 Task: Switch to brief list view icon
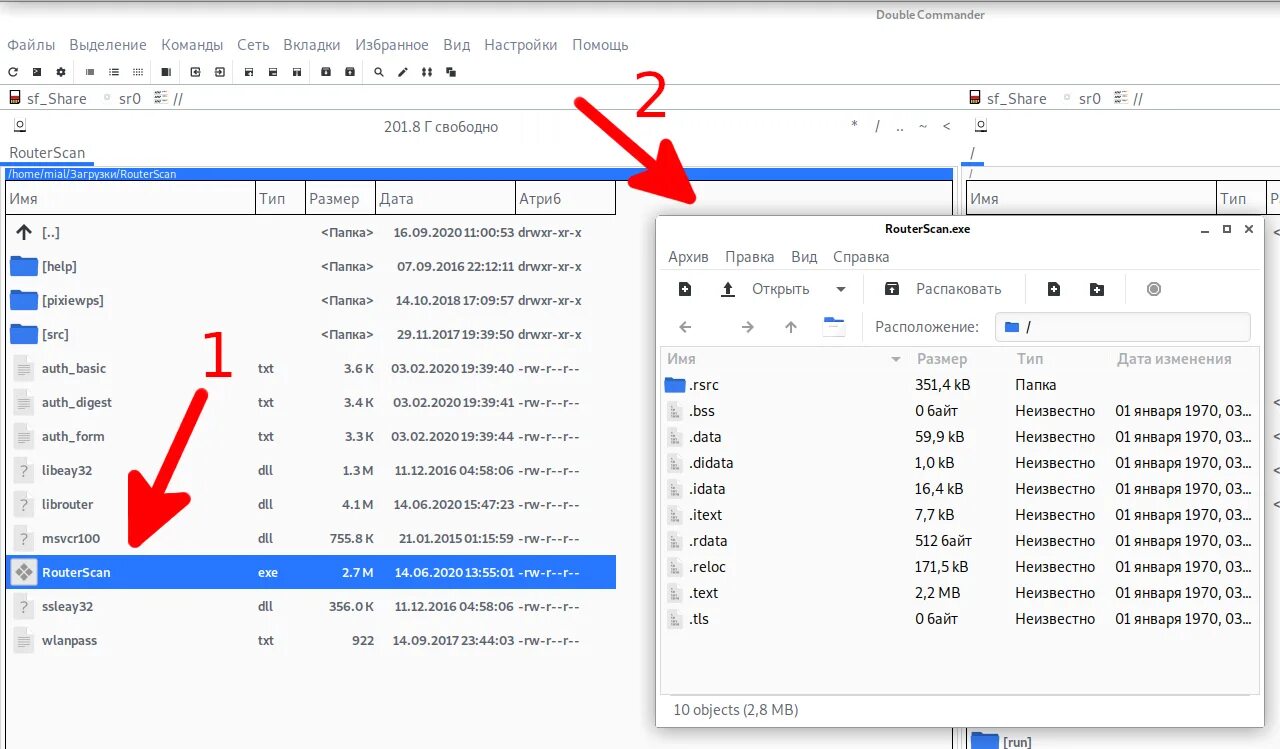[90, 72]
